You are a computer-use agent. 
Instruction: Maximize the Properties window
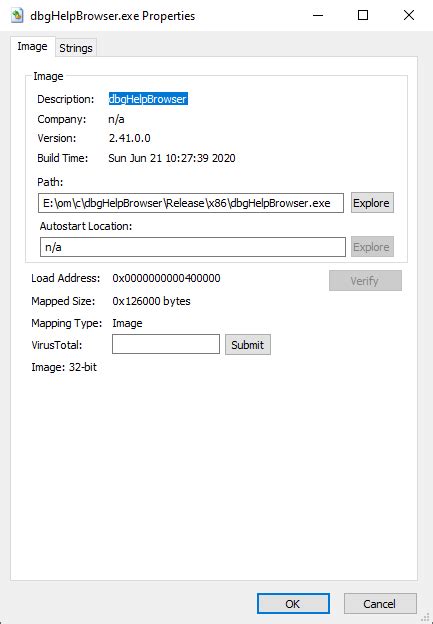[363, 16]
